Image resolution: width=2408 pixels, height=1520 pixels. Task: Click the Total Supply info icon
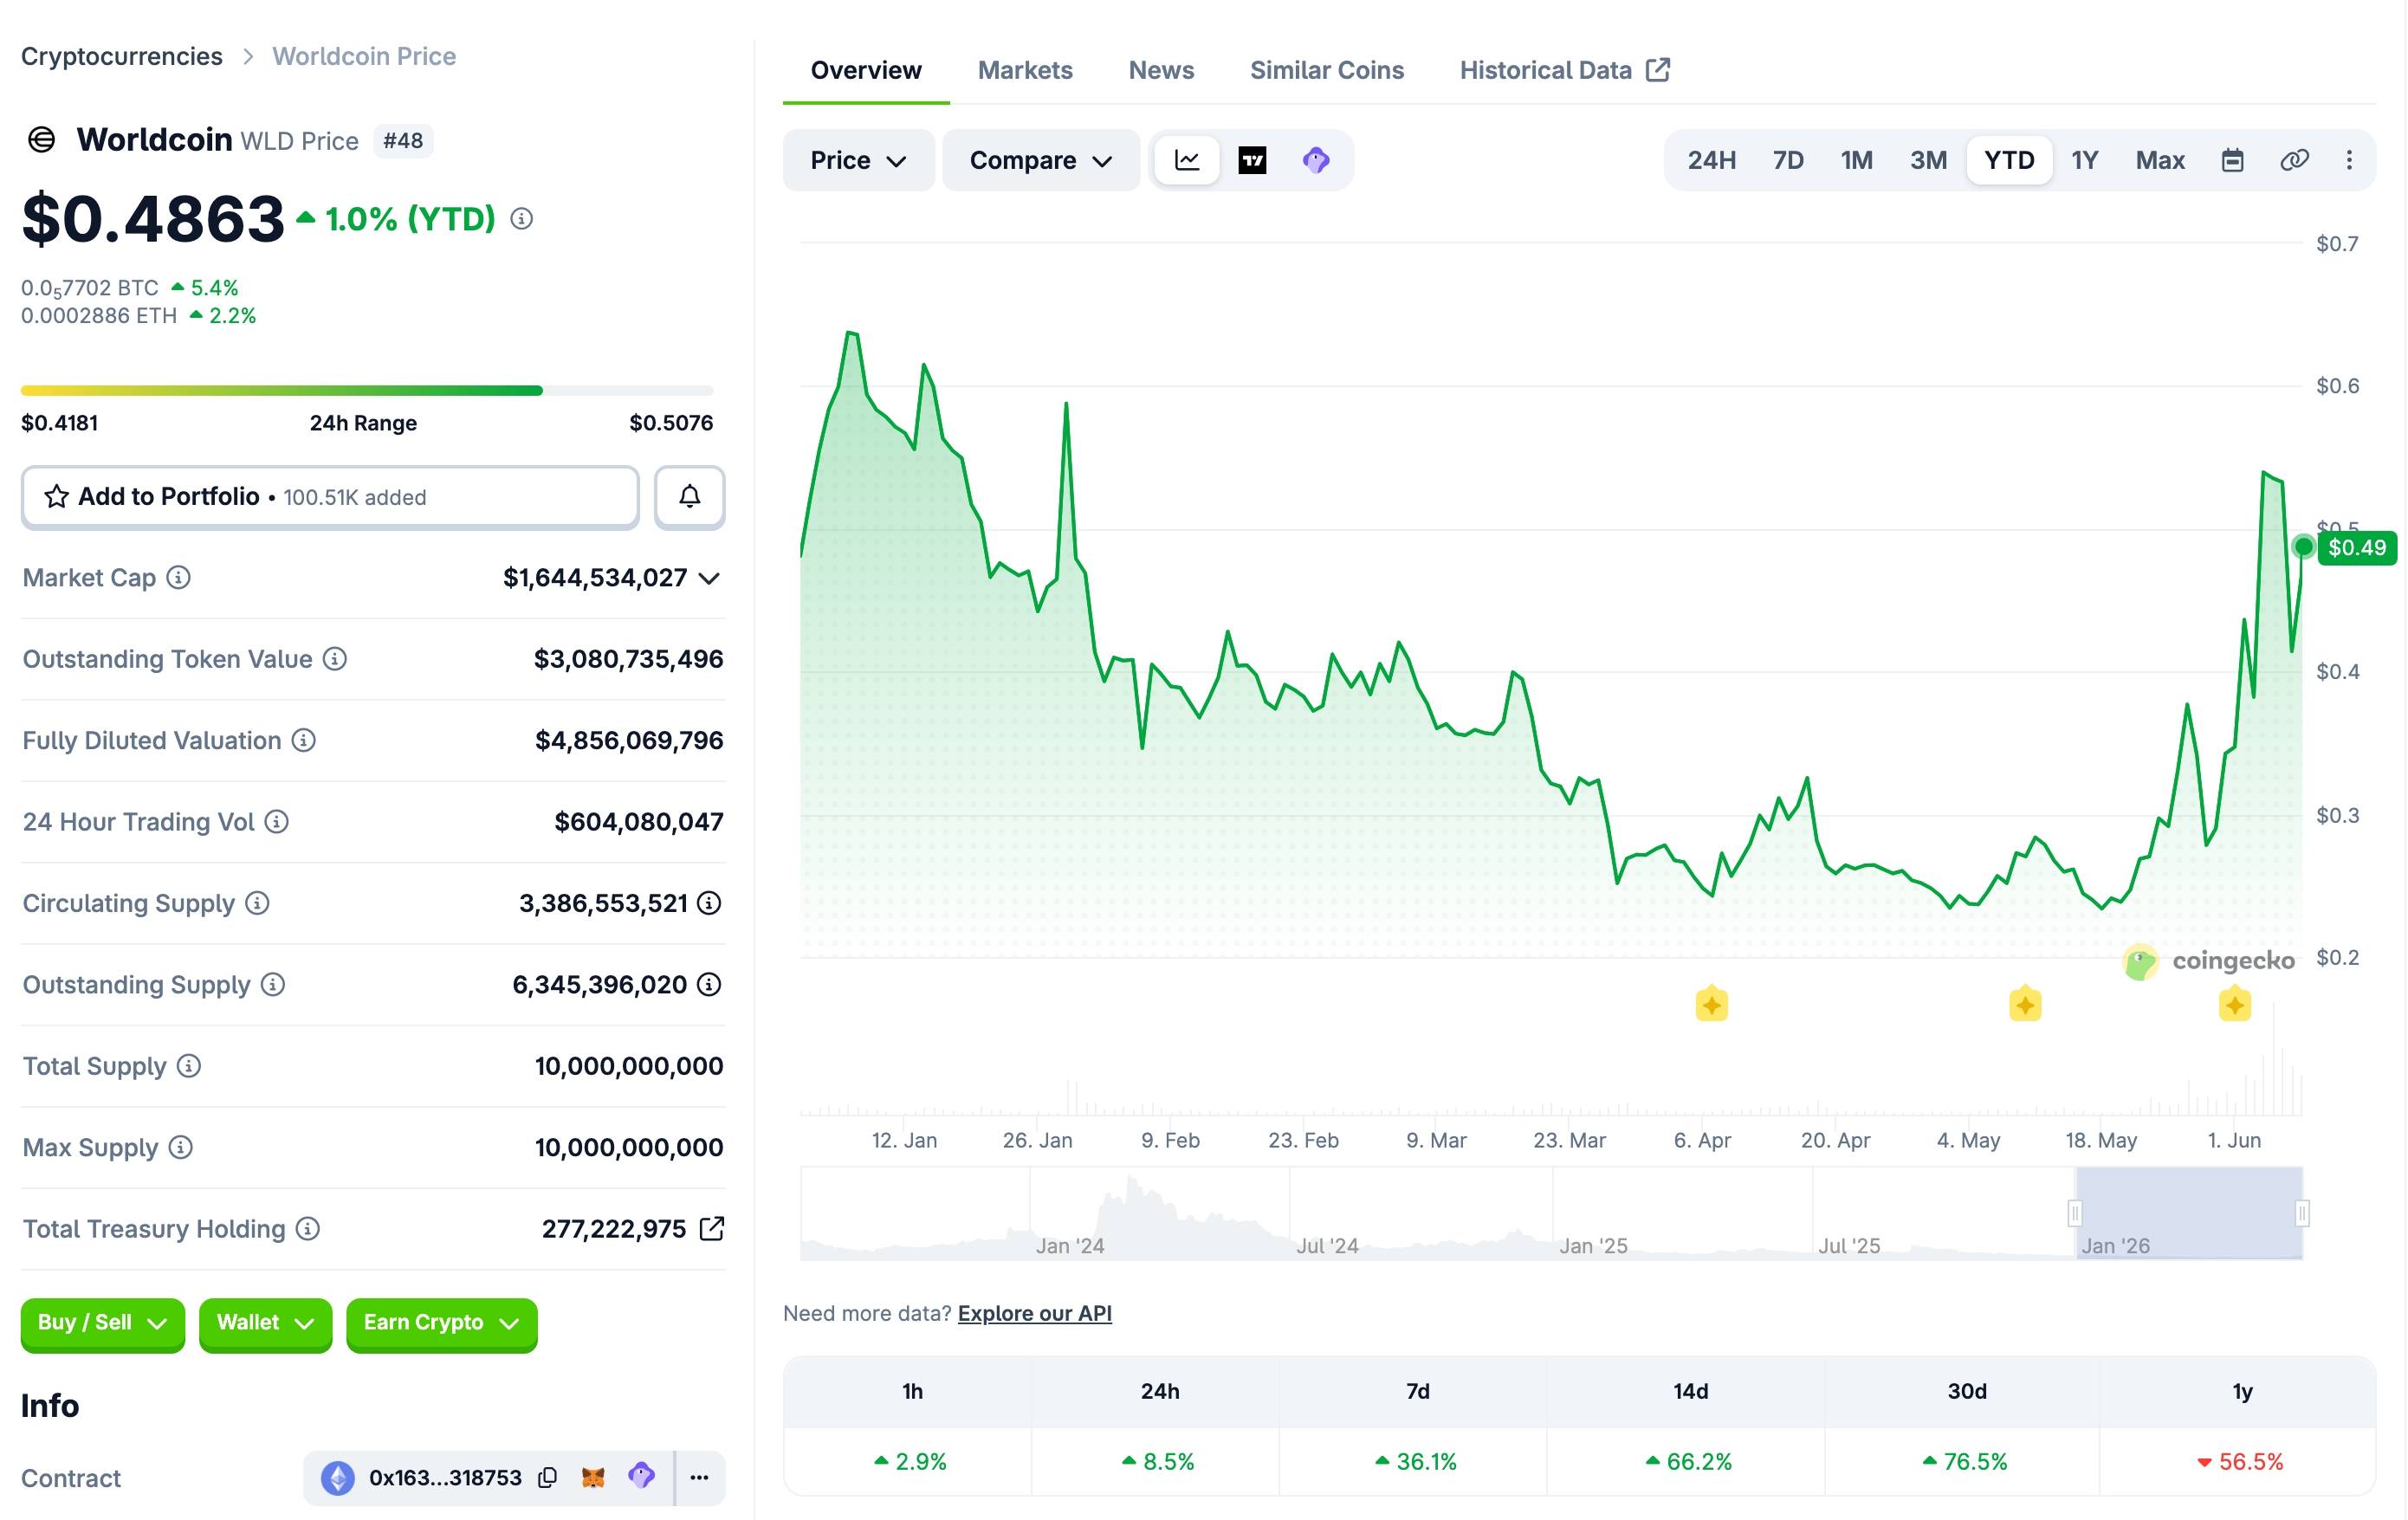point(189,1066)
